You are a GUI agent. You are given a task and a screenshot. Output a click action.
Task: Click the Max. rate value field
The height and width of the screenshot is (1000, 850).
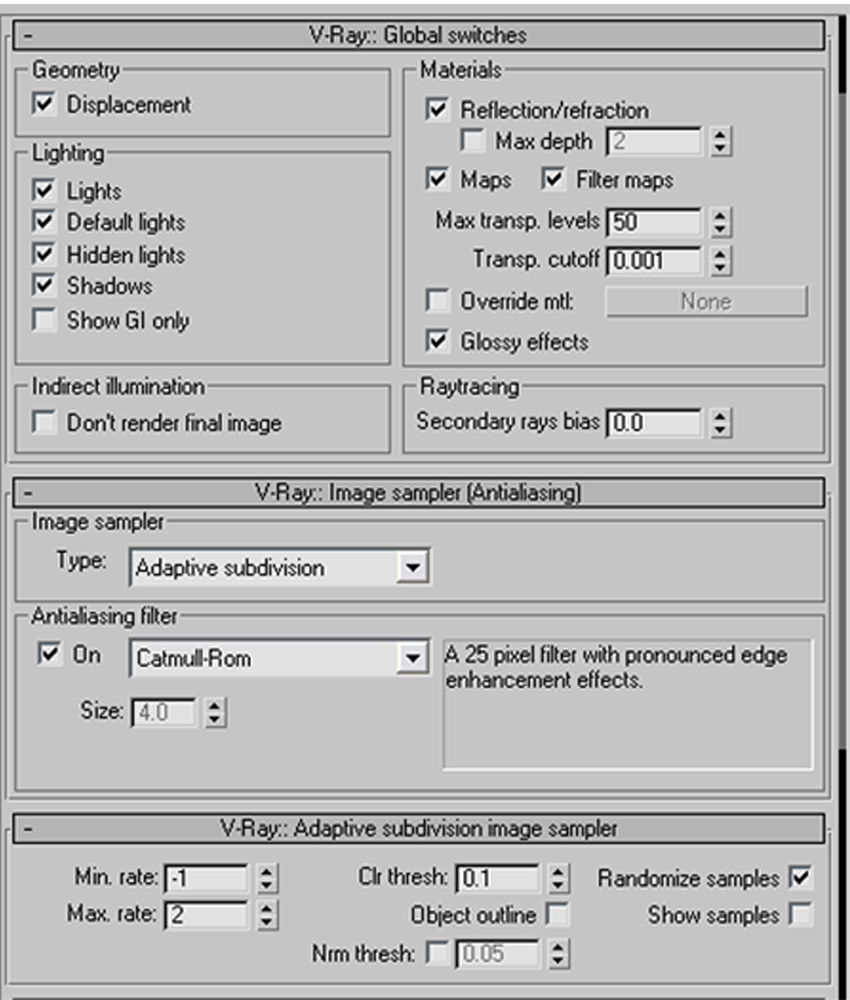click(206, 914)
